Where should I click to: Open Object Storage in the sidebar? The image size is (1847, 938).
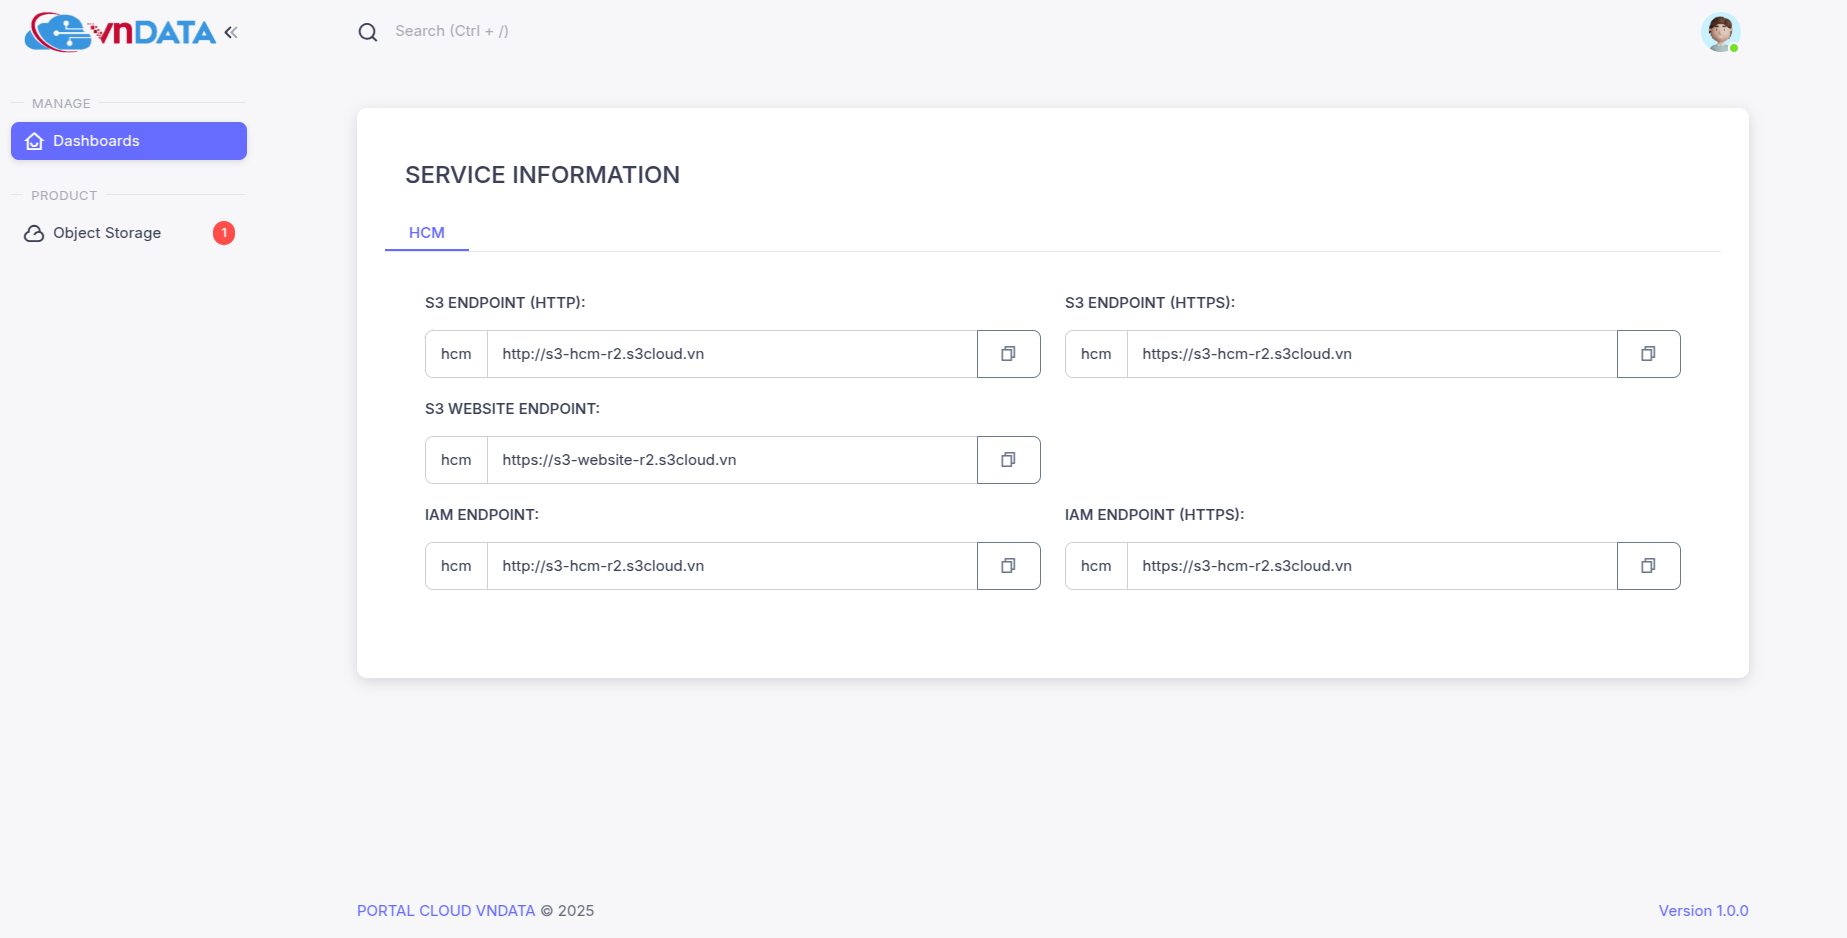pyautogui.click(x=107, y=233)
